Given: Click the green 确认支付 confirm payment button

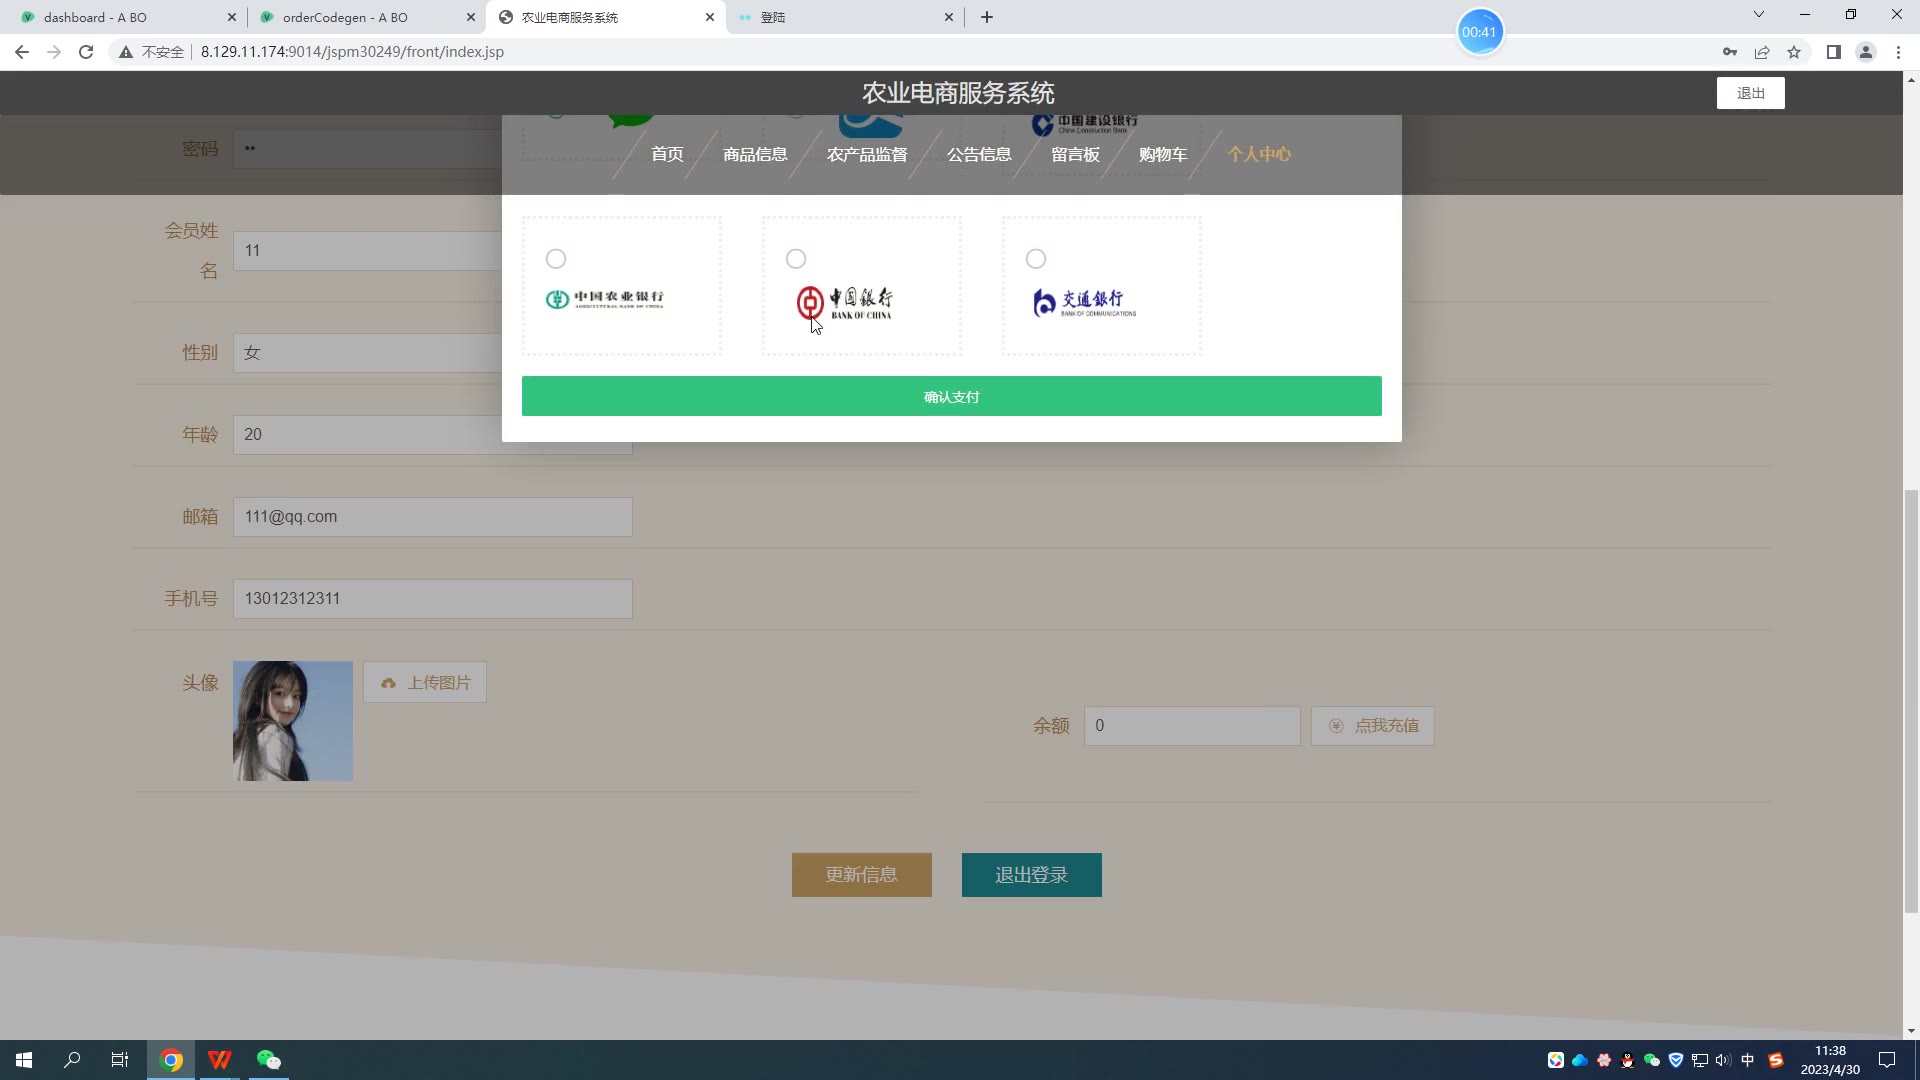Looking at the screenshot, I should [951, 396].
